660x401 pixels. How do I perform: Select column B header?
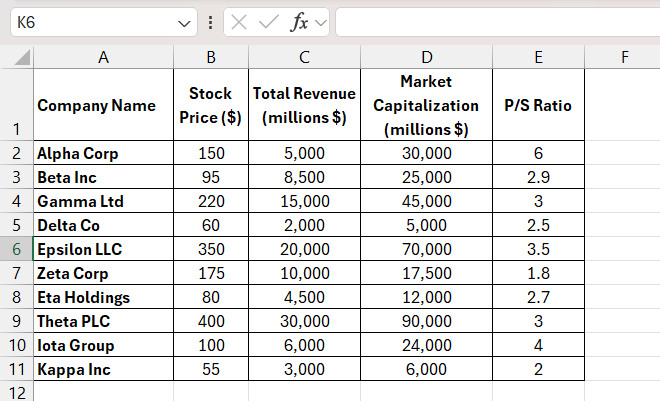(x=211, y=57)
